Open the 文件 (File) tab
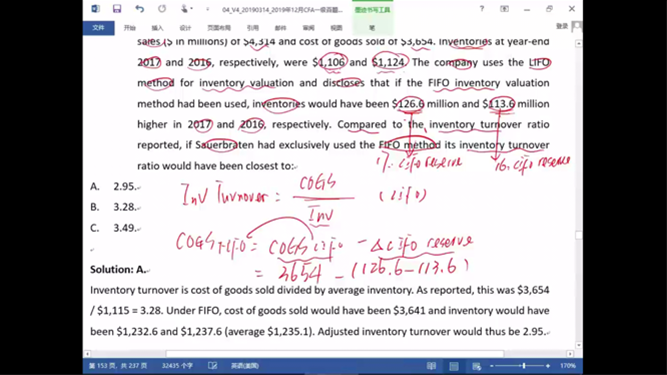 98,28
